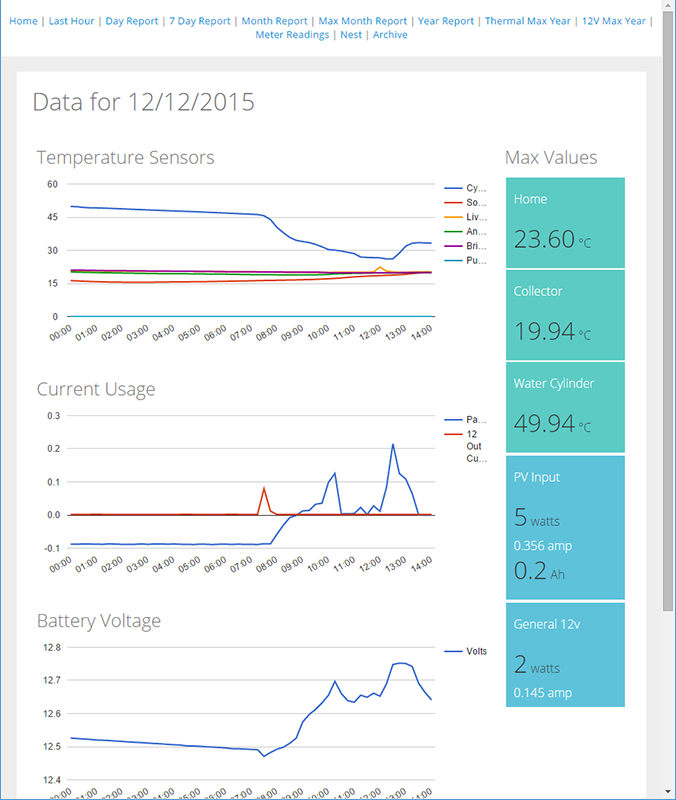Go to the Meter Readings page
The width and height of the screenshot is (676, 800).
[292, 35]
